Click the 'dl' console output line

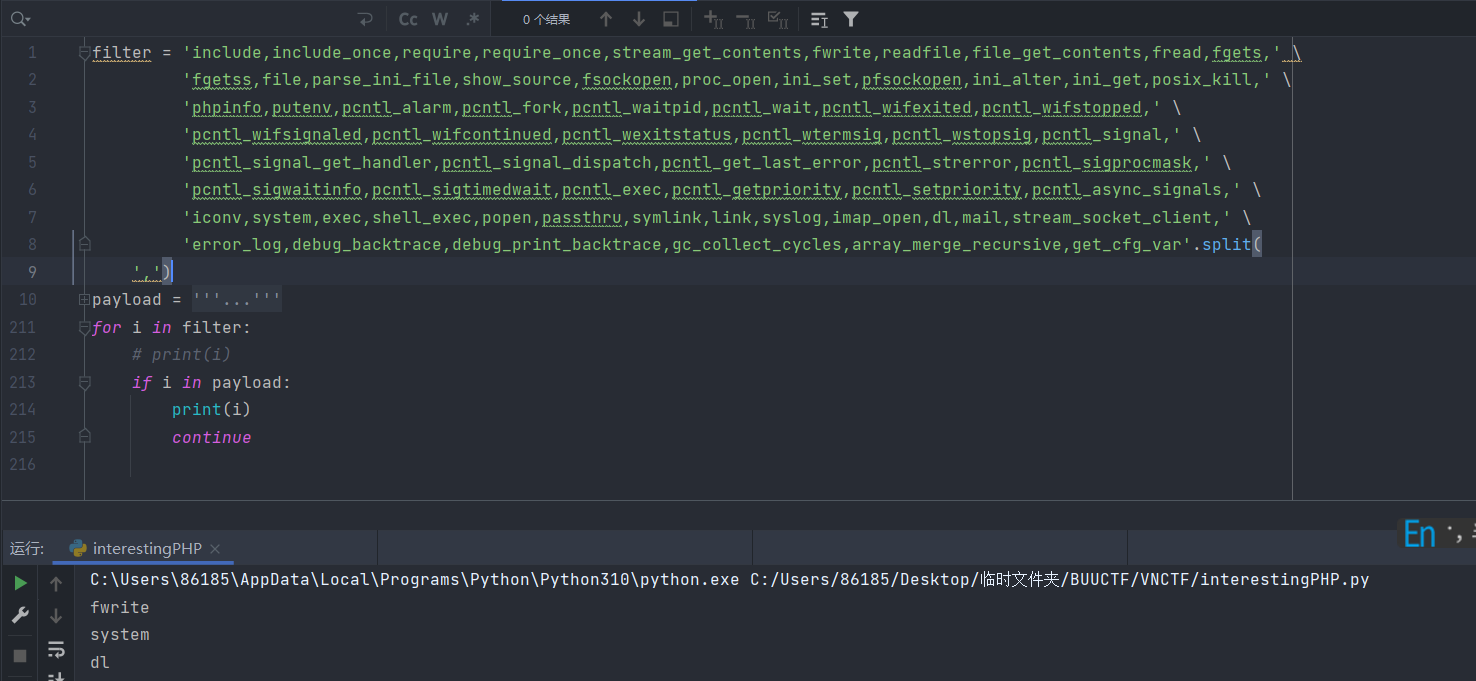tap(100, 662)
